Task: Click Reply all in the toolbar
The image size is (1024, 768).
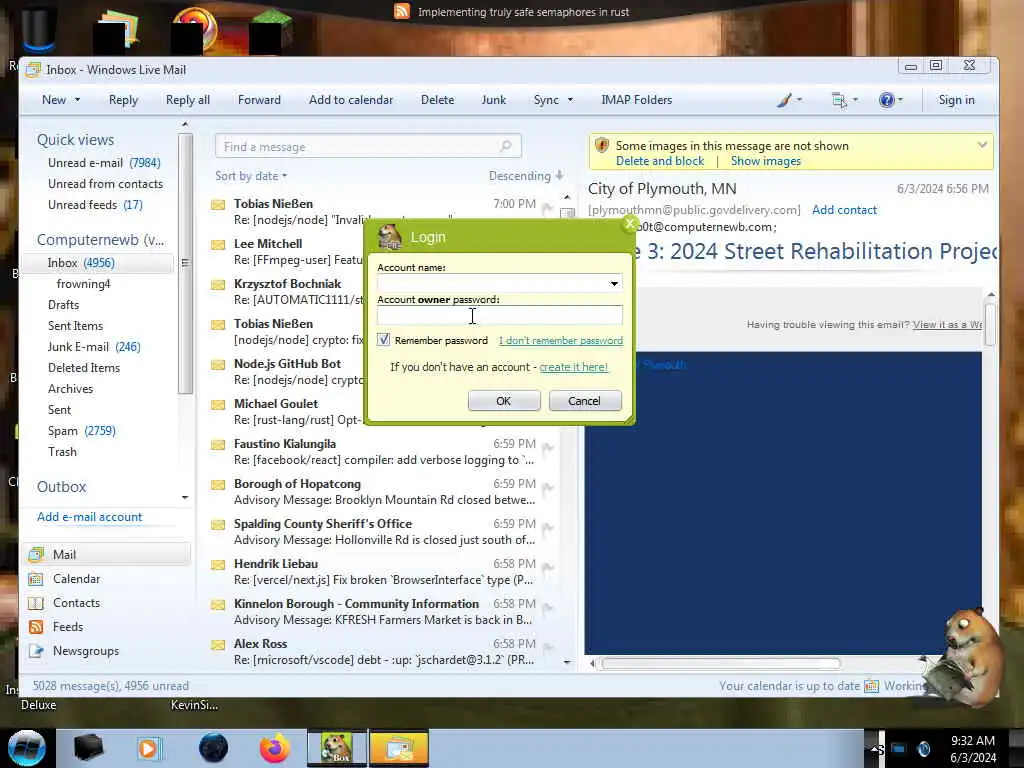Action: (187, 100)
